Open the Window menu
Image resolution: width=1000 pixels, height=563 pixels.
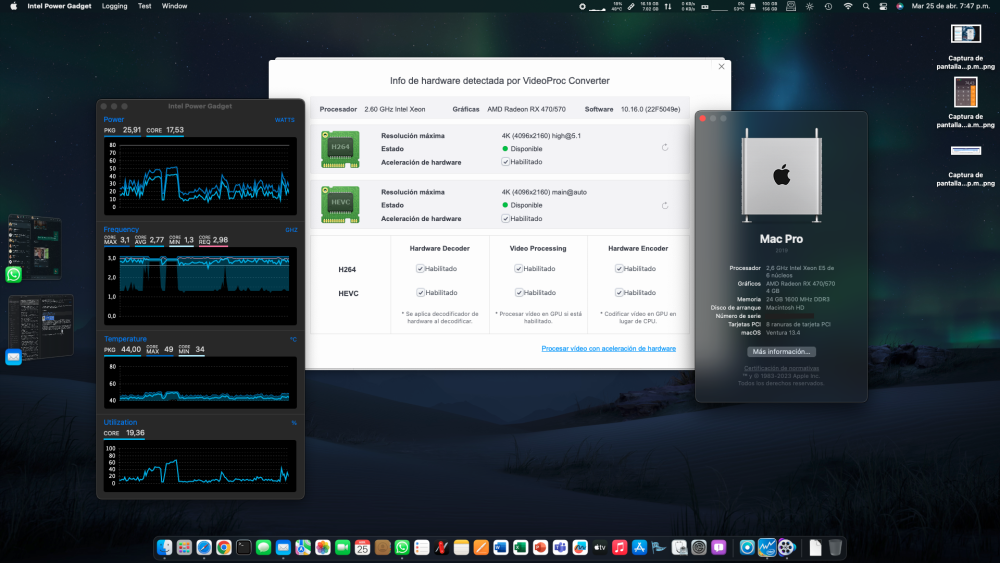(174, 6)
